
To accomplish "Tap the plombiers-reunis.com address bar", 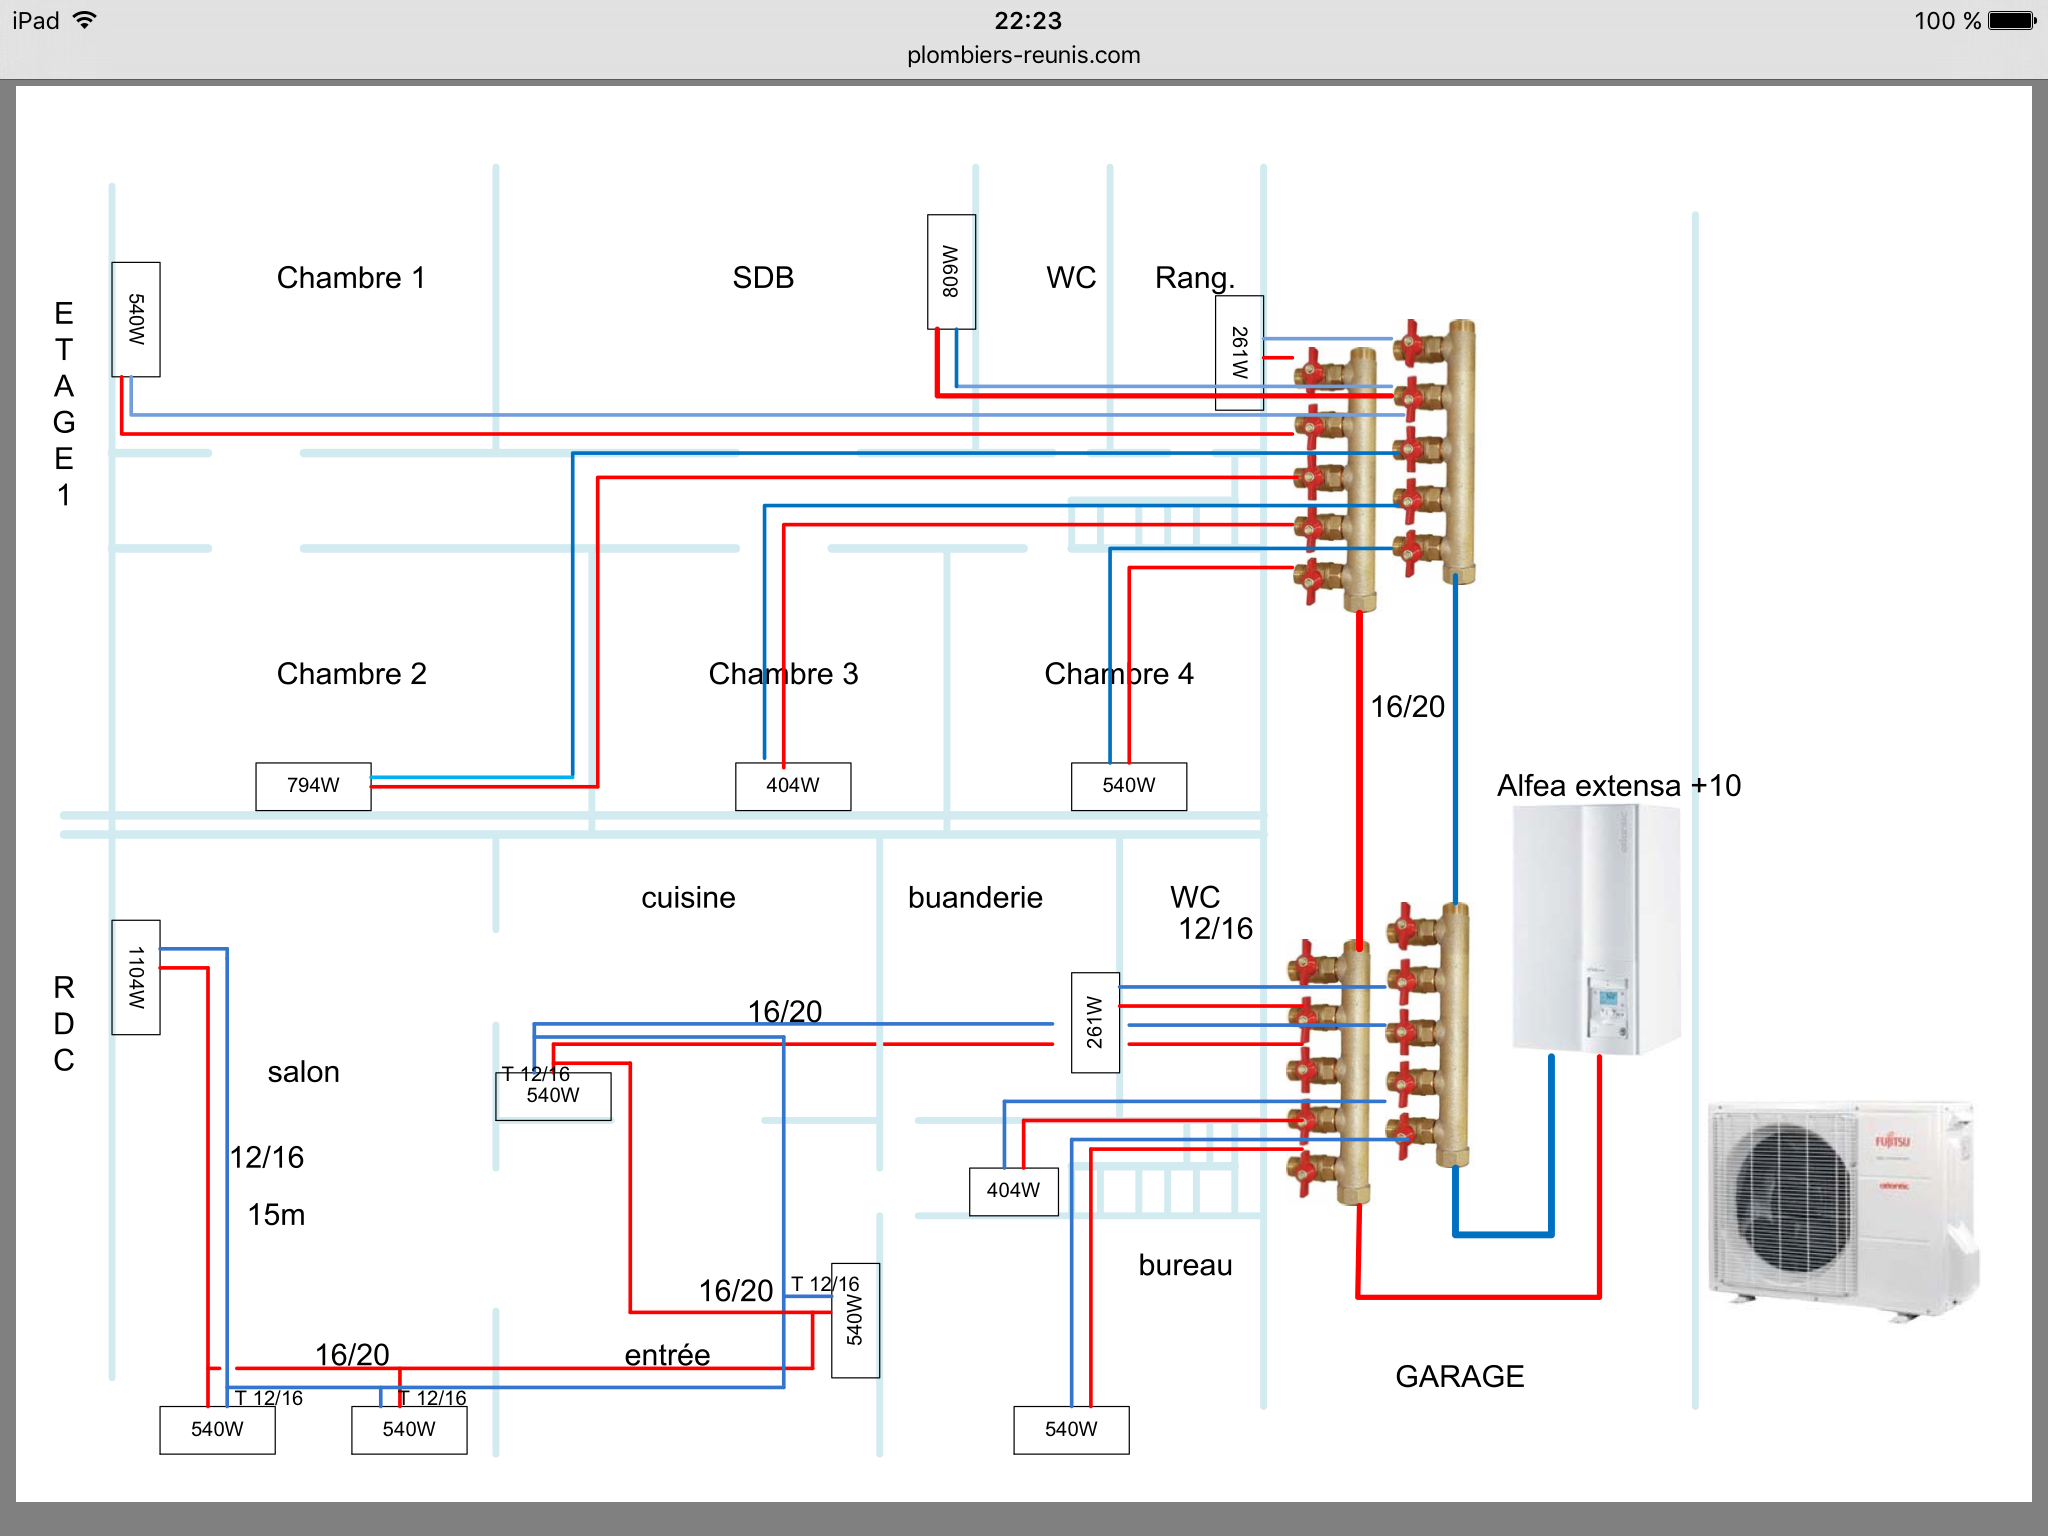I will click(x=1023, y=55).
